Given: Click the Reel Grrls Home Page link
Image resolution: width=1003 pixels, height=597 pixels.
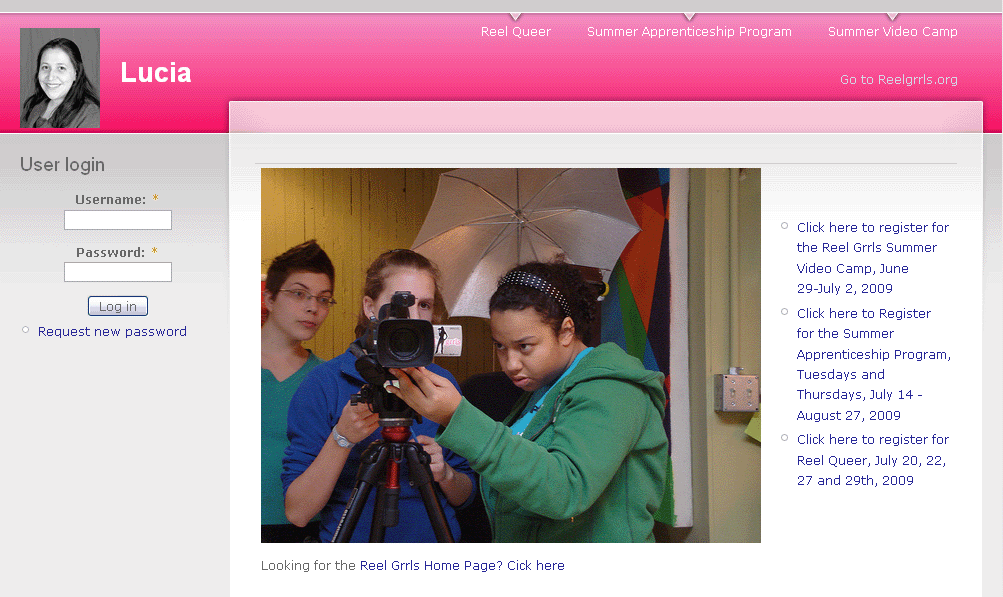Looking at the screenshot, I should [462, 565].
